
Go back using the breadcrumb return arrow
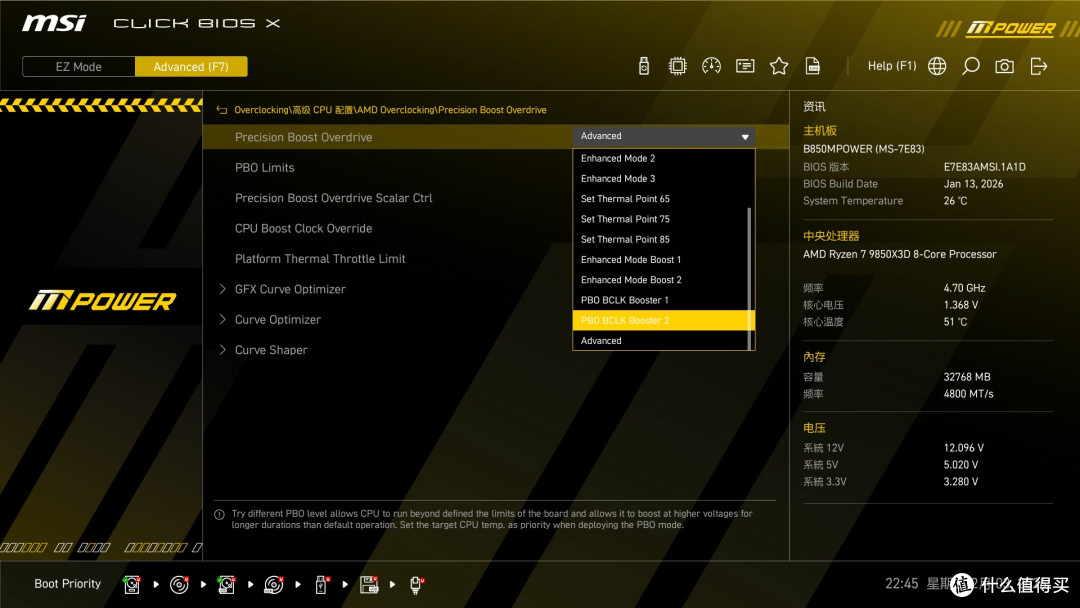pos(221,110)
